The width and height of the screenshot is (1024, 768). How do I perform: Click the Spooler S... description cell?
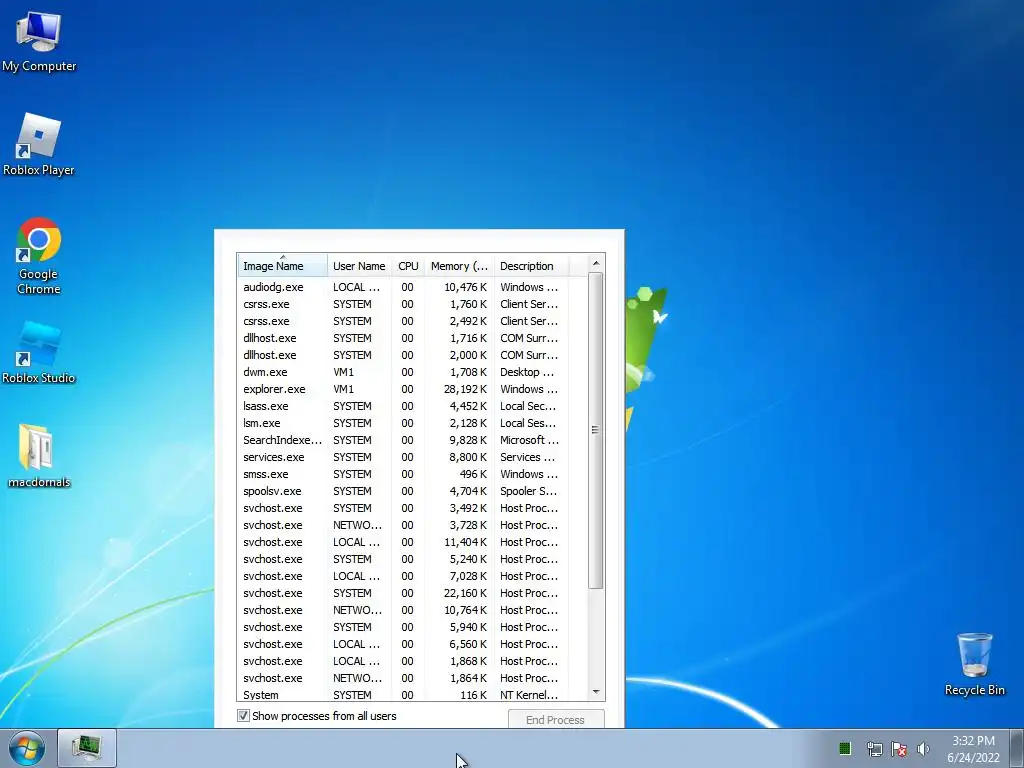tap(528, 490)
